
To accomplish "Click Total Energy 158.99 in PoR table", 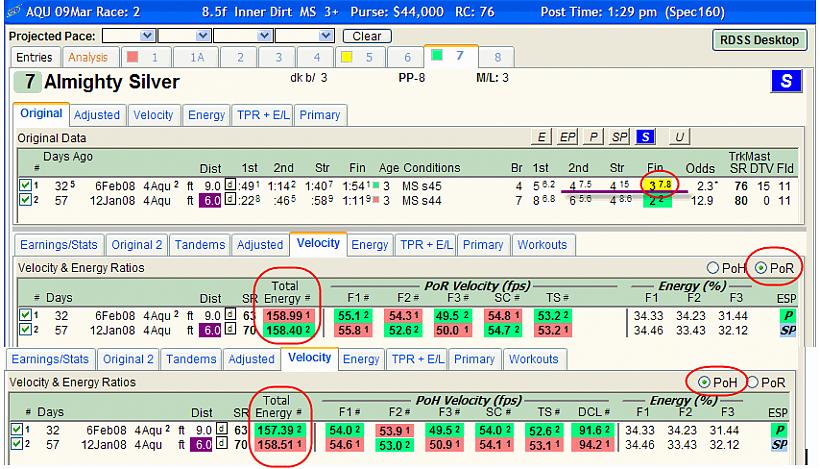I will pos(288,316).
